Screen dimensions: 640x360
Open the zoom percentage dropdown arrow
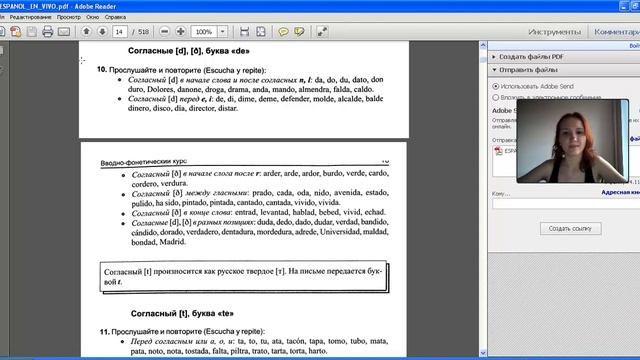click(x=222, y=32)
